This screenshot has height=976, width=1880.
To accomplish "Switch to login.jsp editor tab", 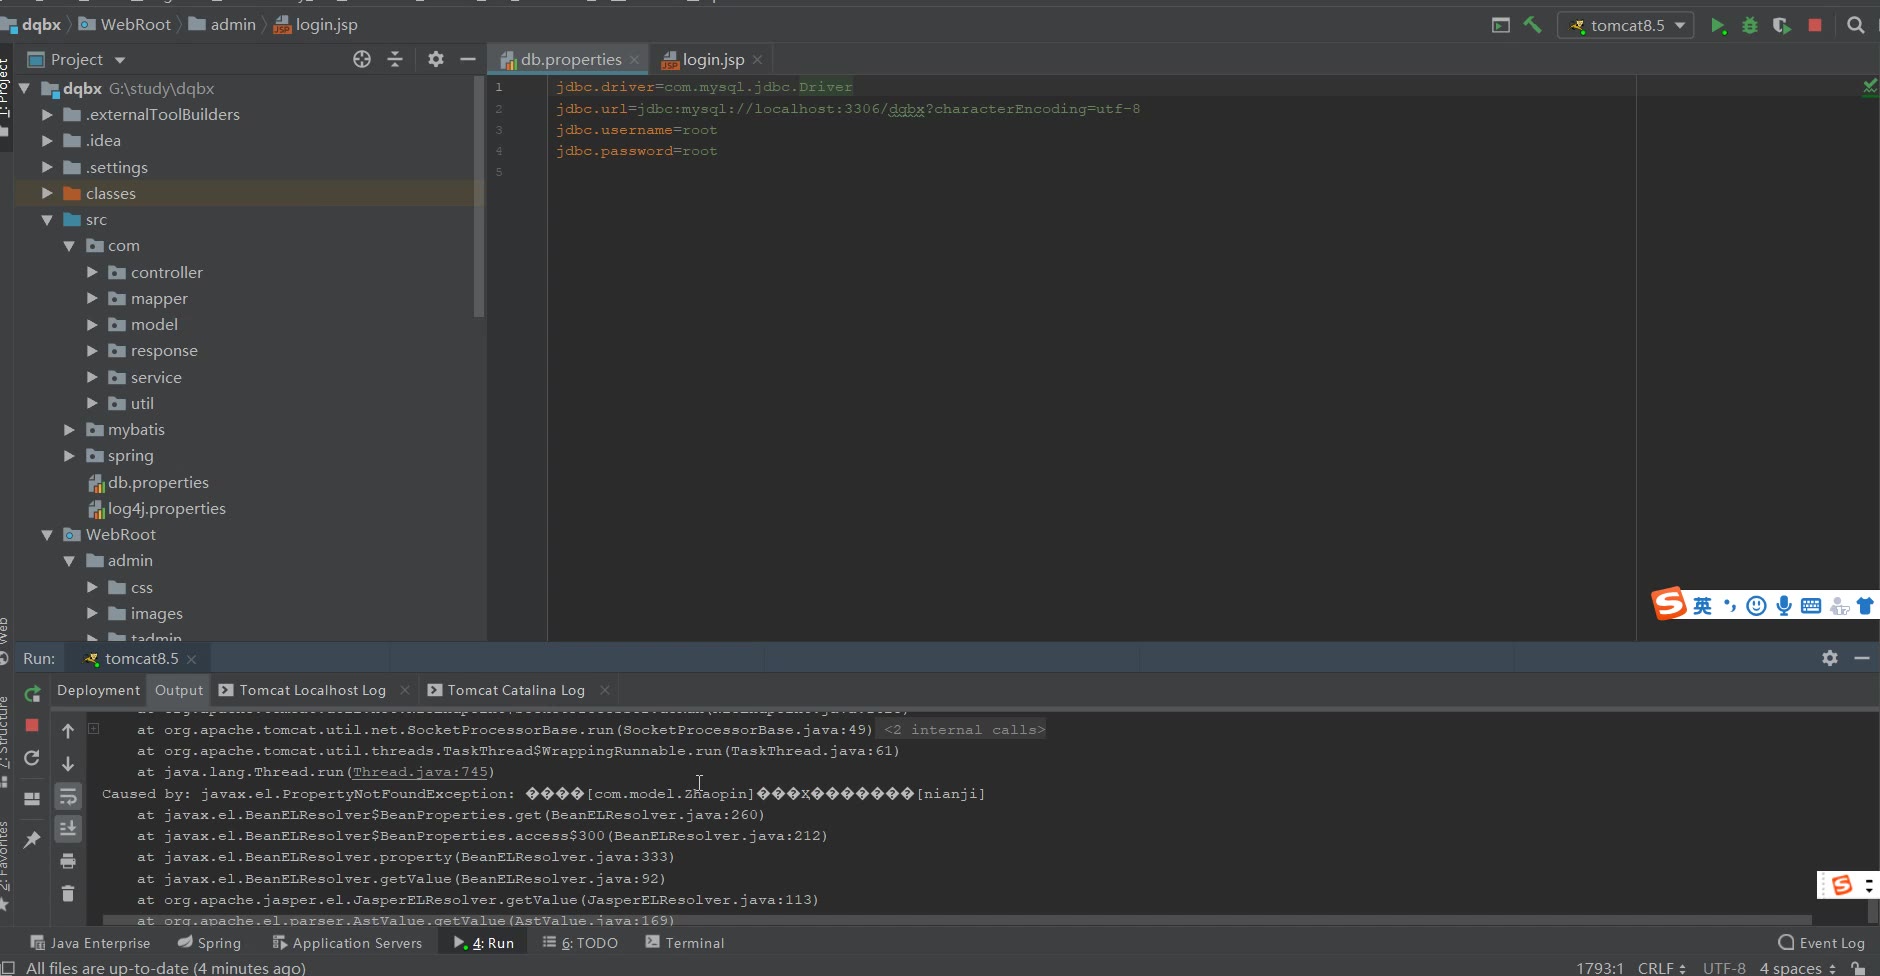I will pyautogui.click(x=712, y=60).
